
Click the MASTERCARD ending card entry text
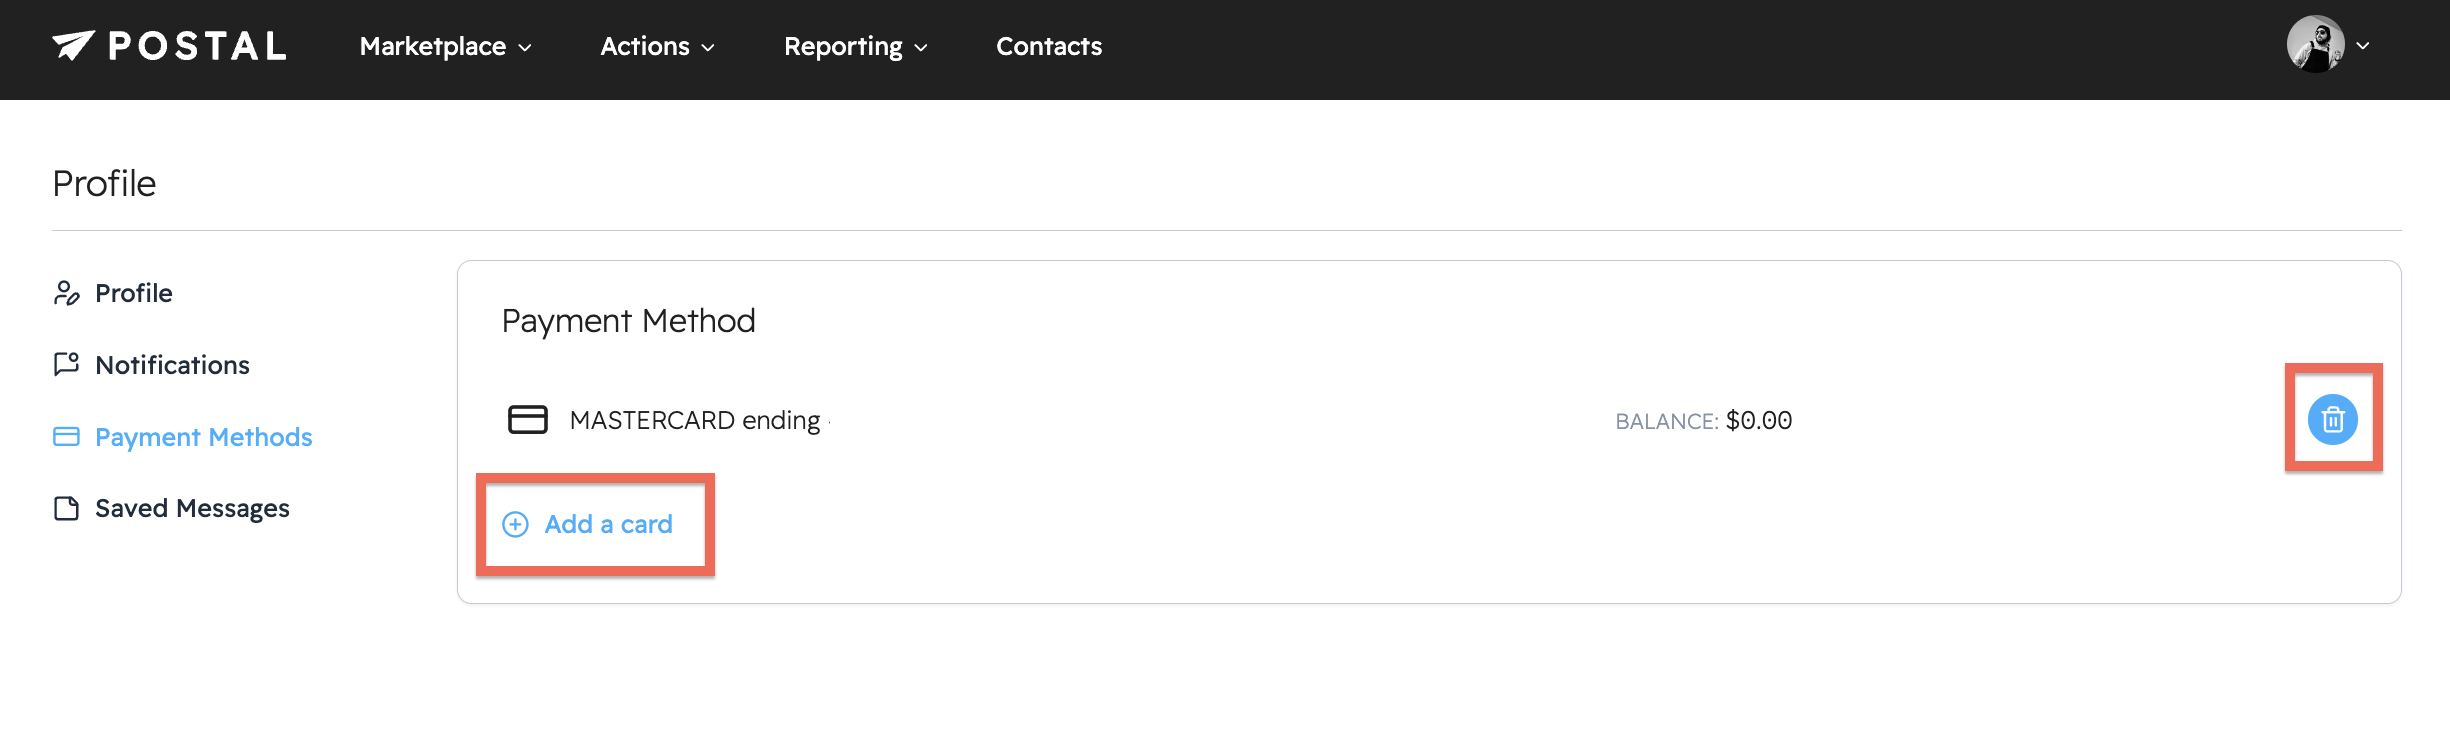695,420
